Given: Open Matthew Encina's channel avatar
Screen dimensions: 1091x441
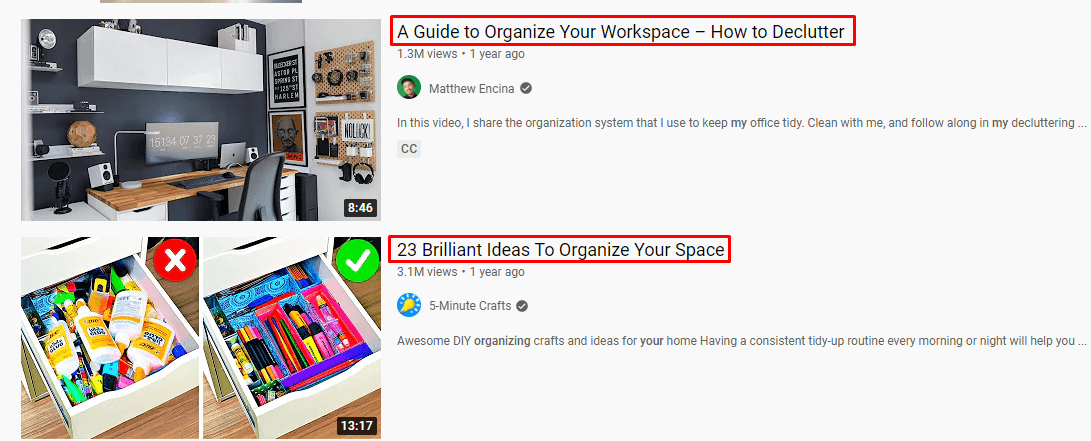Looking at the screenshot, I should (x=408, y=88).
